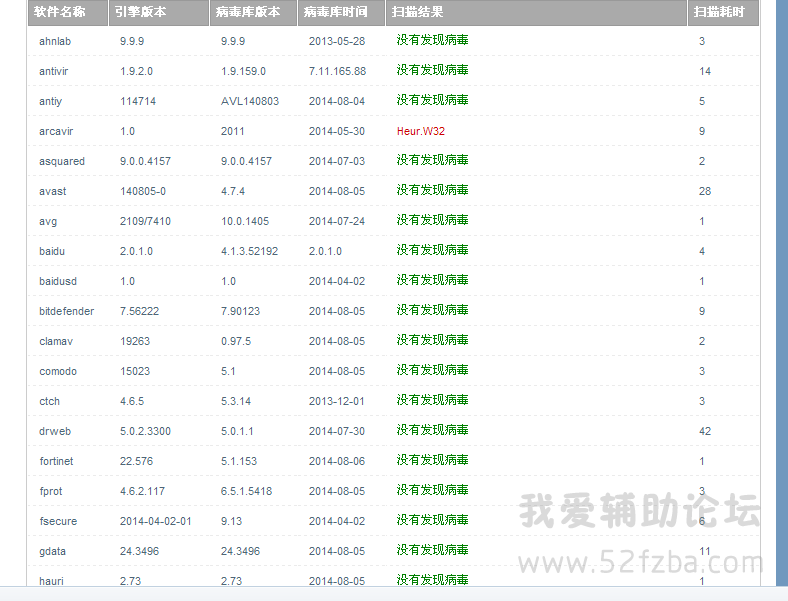
Task: Select the comodo row name
Action: pyautogui.click(x=58, y=371)
